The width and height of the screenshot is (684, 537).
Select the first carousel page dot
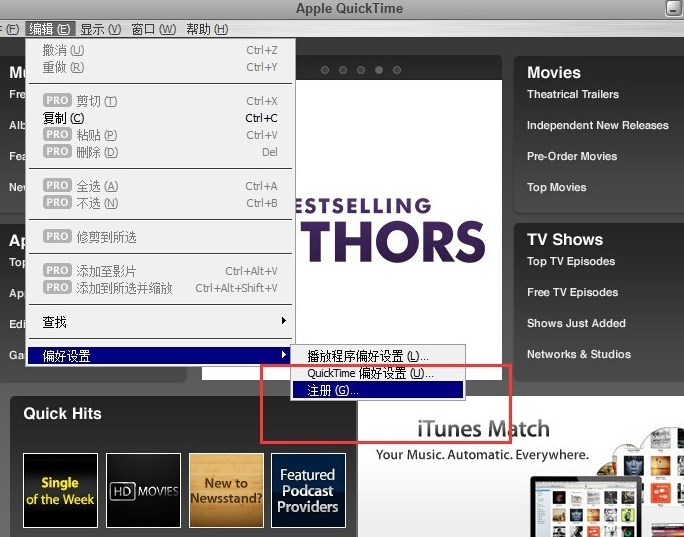pyautogui.click(x=325, y=70)
